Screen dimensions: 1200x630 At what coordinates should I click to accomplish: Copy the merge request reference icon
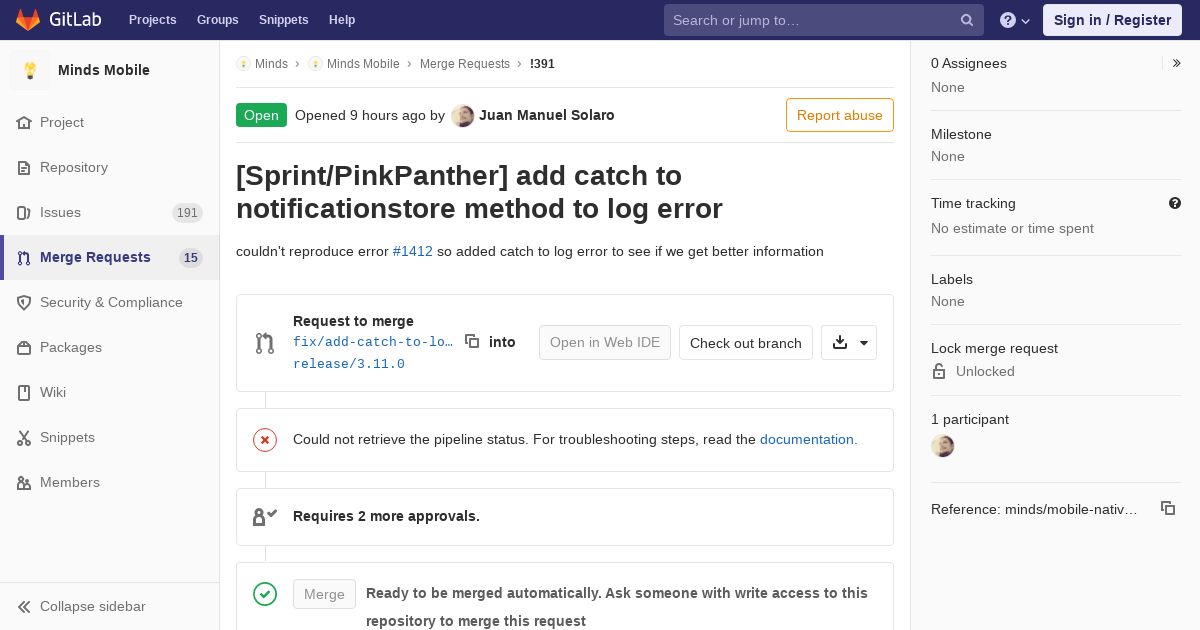[1167, 508]
